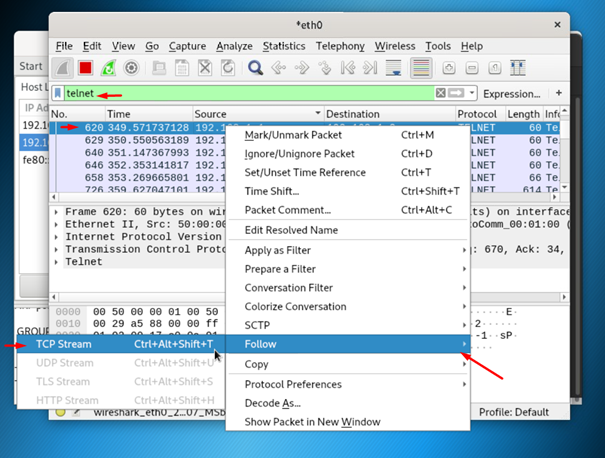605x458 pixels.
Task: Select packet number 658 row
Action: pyautogui.click(x=139, y=177)
